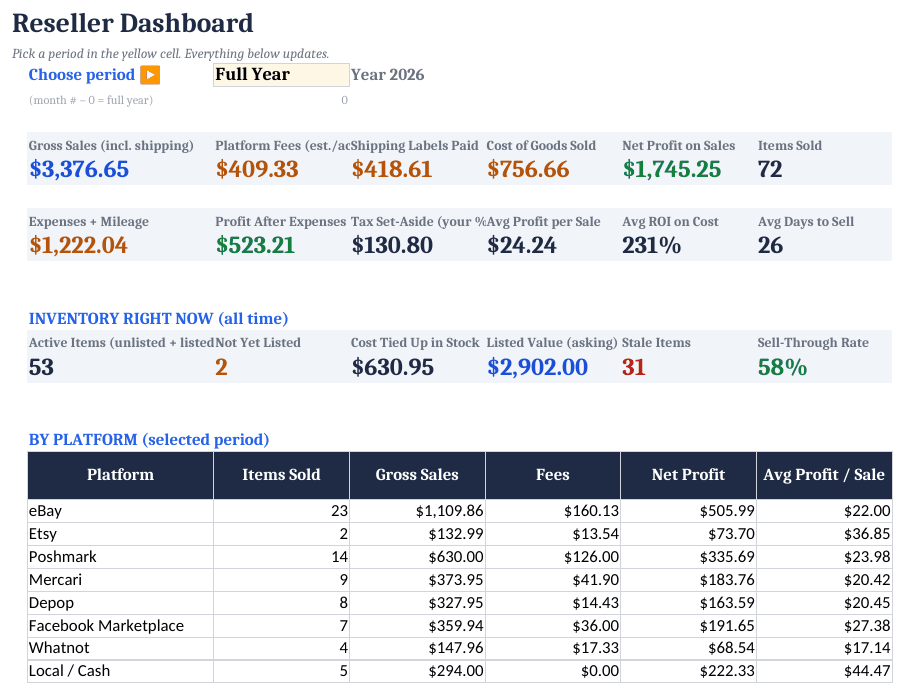Select Etsy avg profit $36.85
This screenshot has height=695, width=905.
(824, 534)
